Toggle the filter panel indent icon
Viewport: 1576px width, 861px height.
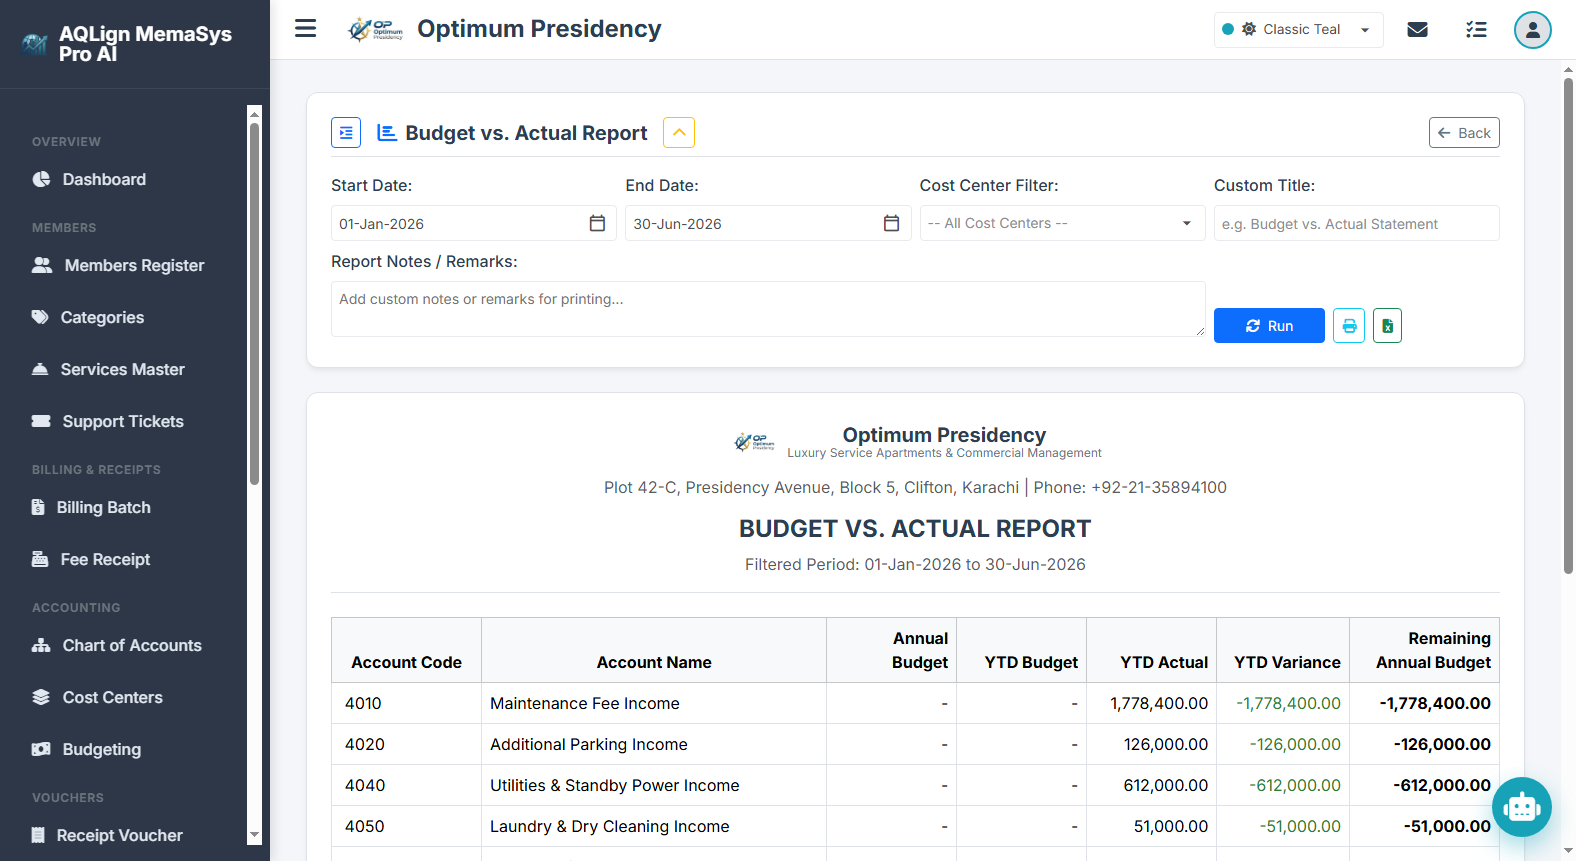(346, 133)
